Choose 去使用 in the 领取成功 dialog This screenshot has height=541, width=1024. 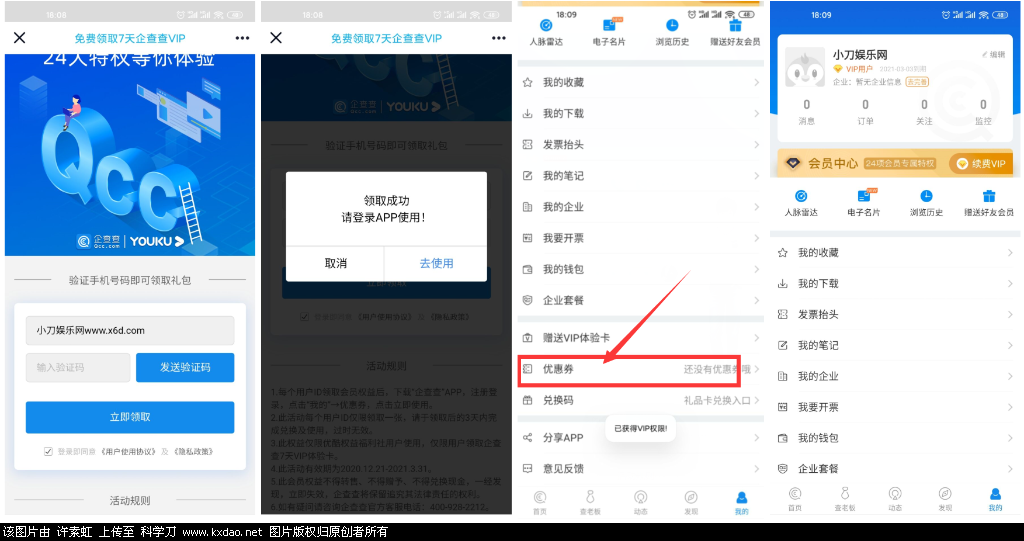click(436, 263)
